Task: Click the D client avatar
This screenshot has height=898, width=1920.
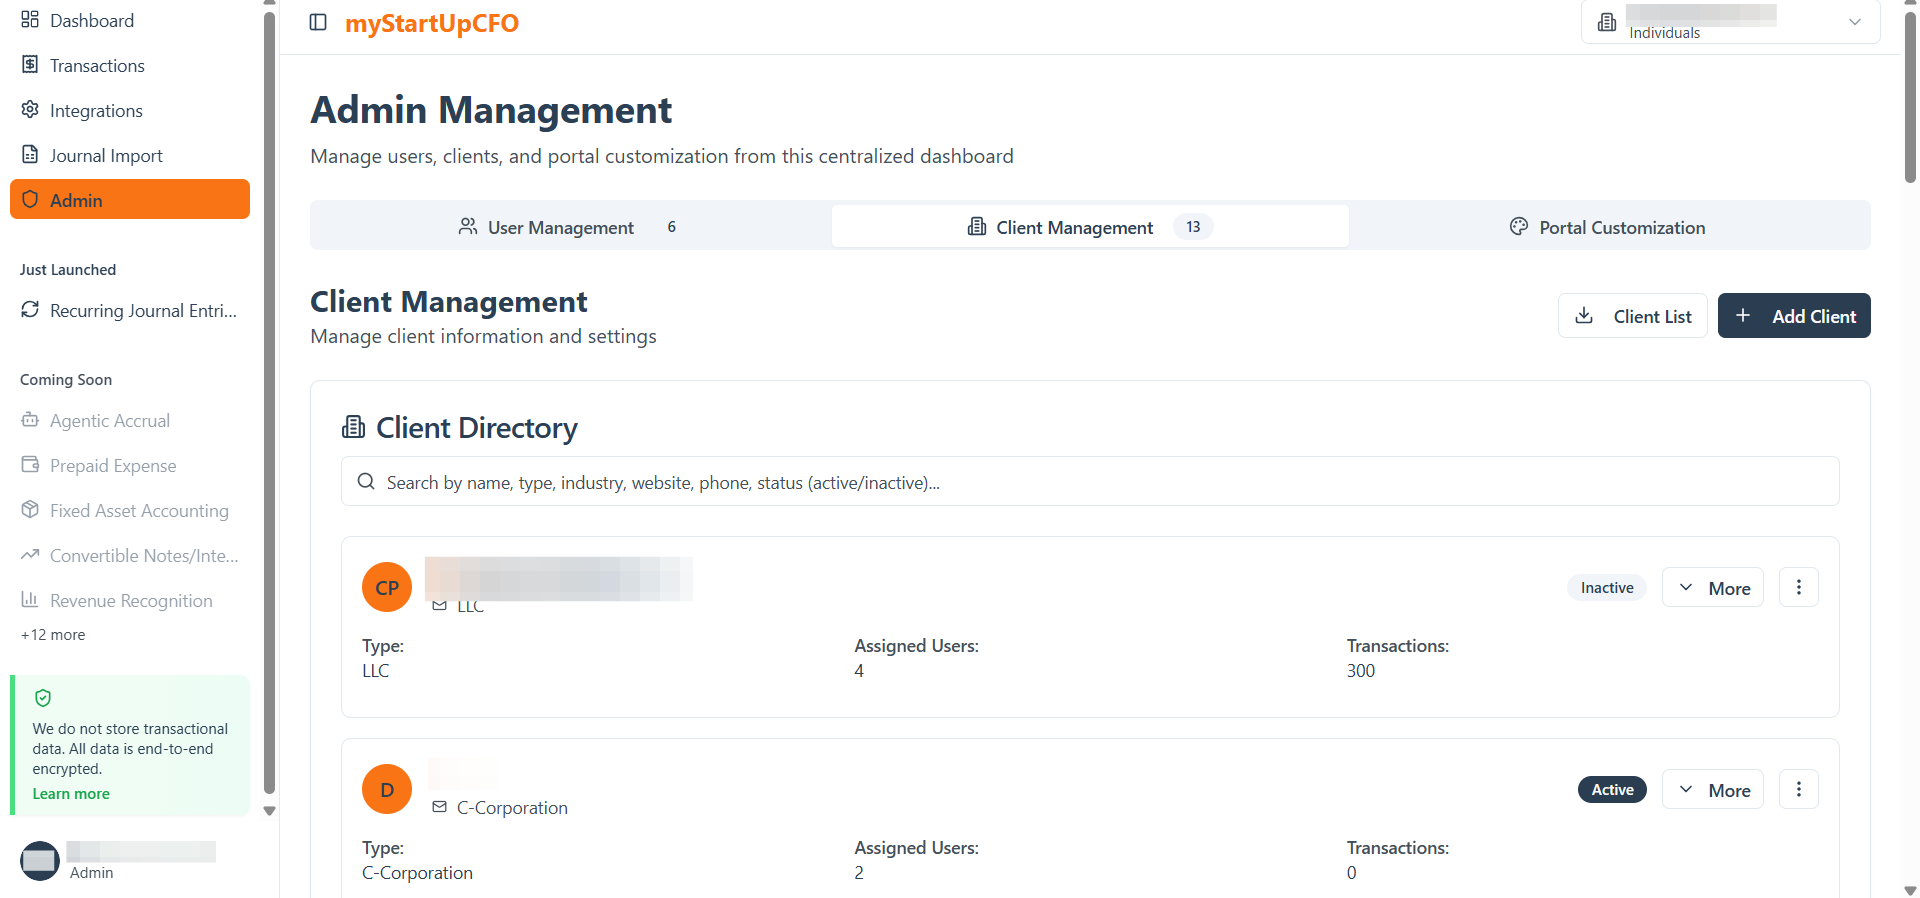Action: 387,789
